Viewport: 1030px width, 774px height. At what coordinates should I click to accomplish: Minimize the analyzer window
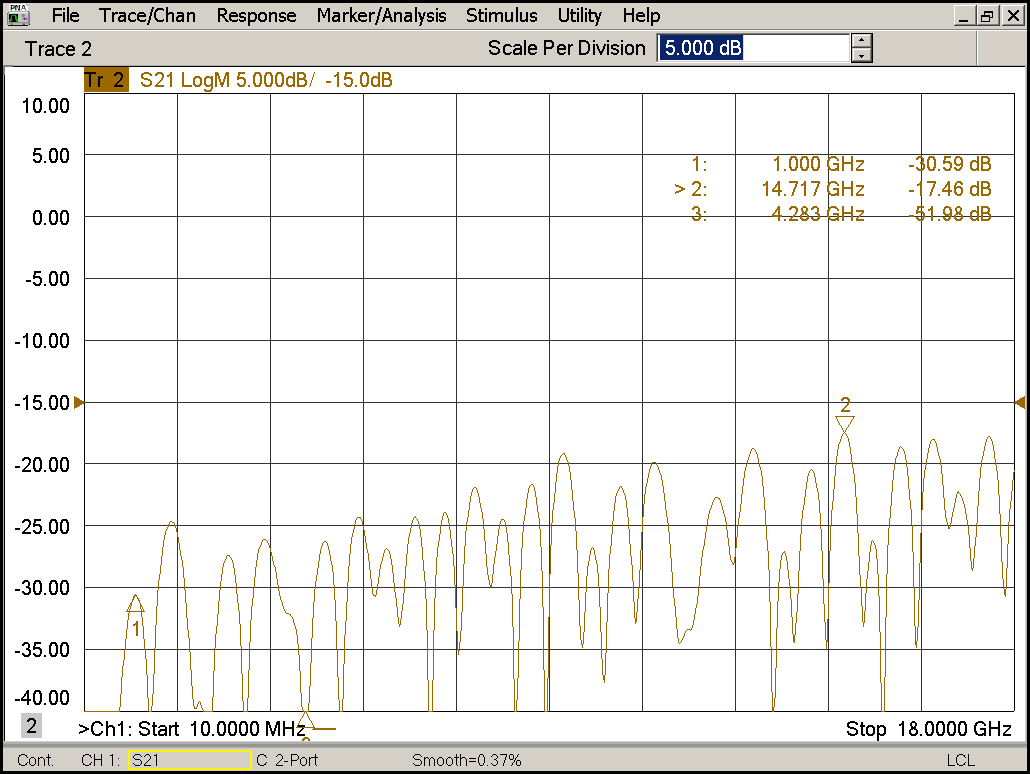point(964,16)
